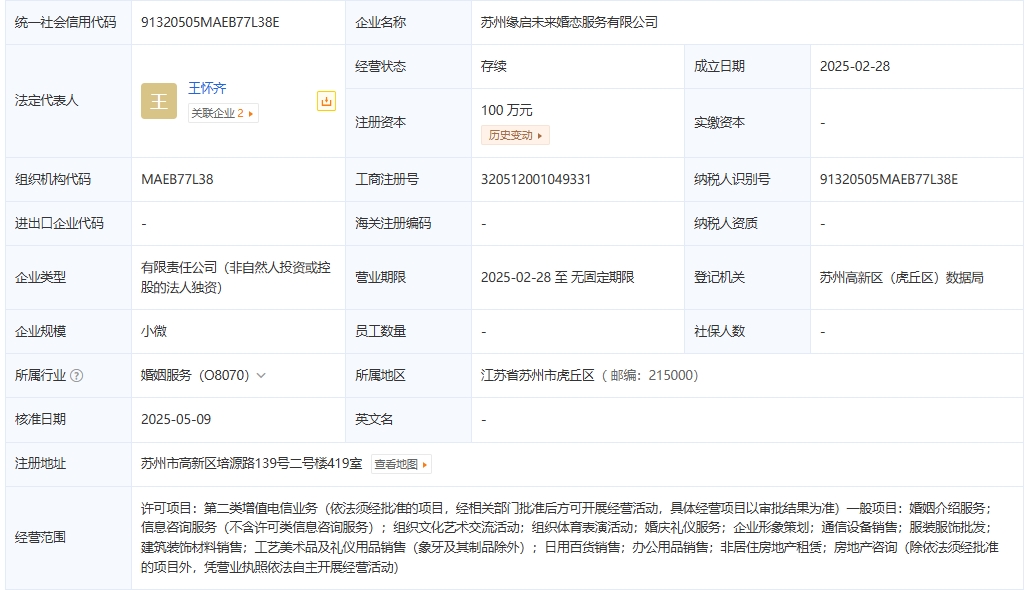Click the taxpayer ID value in 纳税人识别号 row

pos(888,179)
